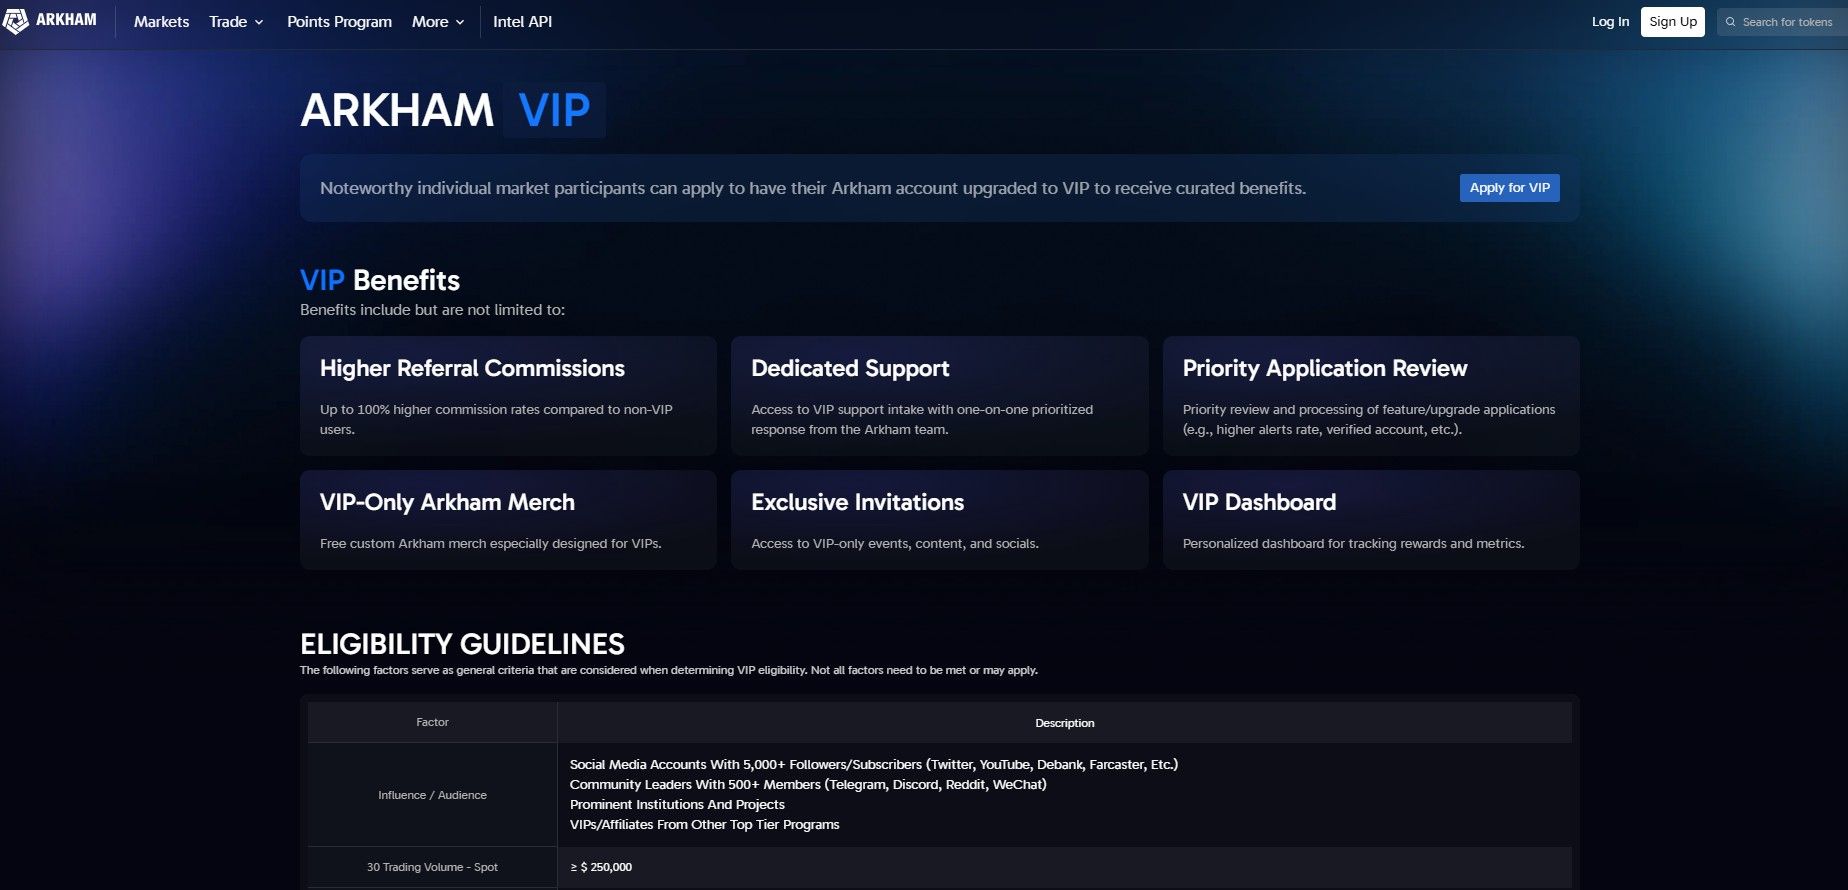This screenshot has height=890, width=1848.
Task: Select the VIP-Only Arkham Merch card
Action: pos(508,520)
